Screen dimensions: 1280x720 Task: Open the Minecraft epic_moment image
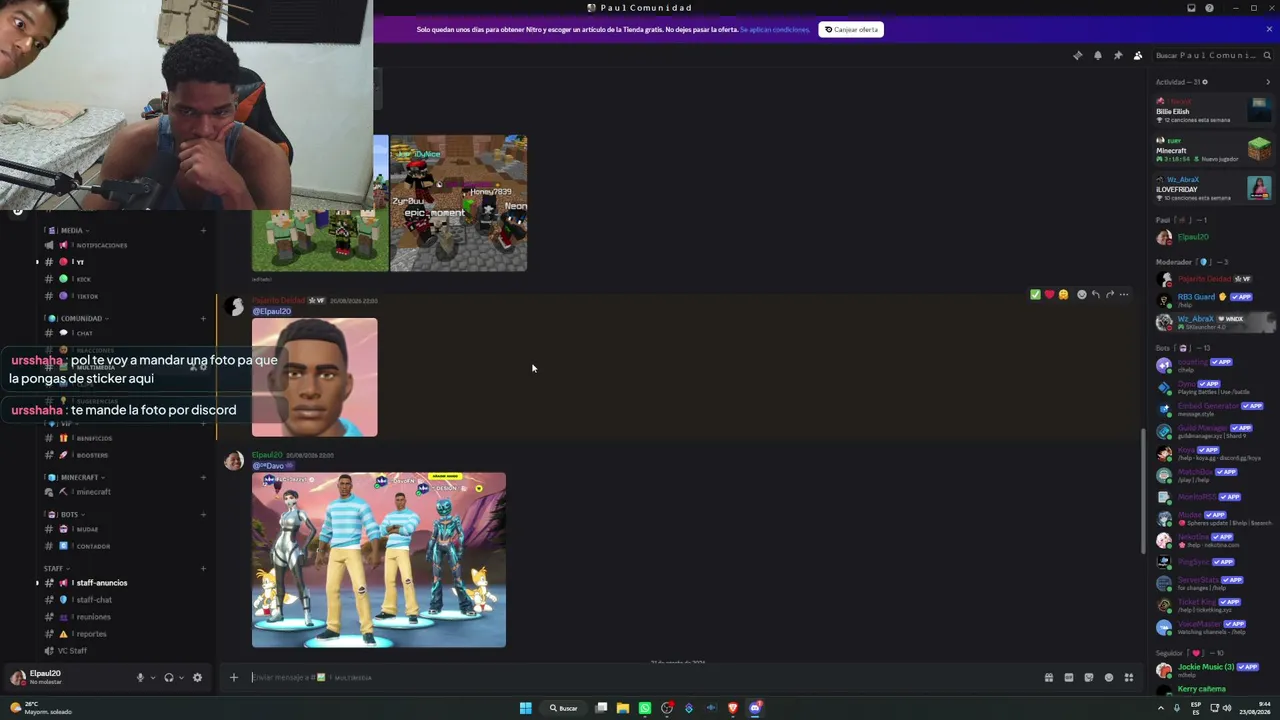458,203
